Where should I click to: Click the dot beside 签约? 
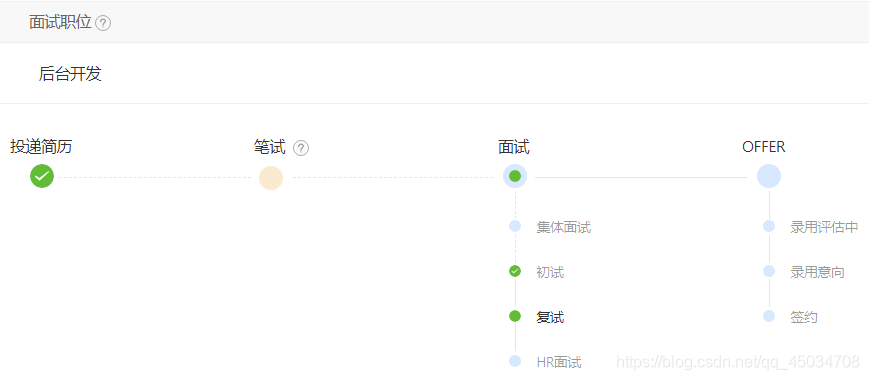pyautogui.click(x=769, y=316)
